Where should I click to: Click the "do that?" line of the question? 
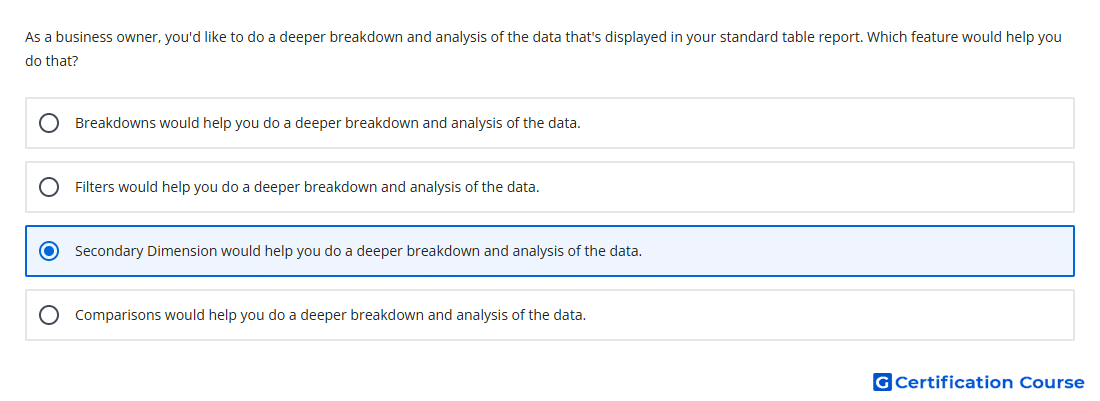(x=51, y=62)
